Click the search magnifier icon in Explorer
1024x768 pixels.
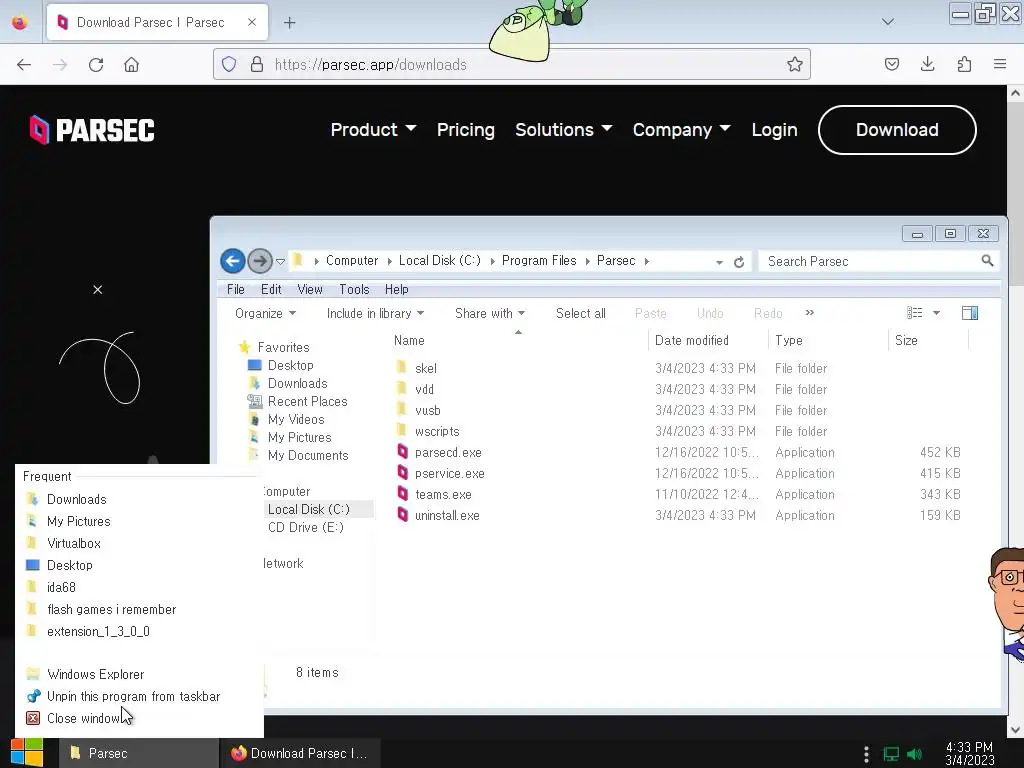(x=987, y=261)
